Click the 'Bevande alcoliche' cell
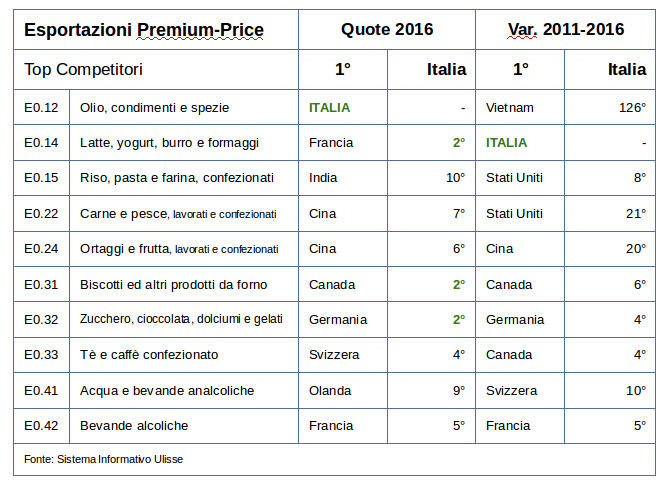The image size is (670, 481). pyautogui.click(x=184, y=426)
